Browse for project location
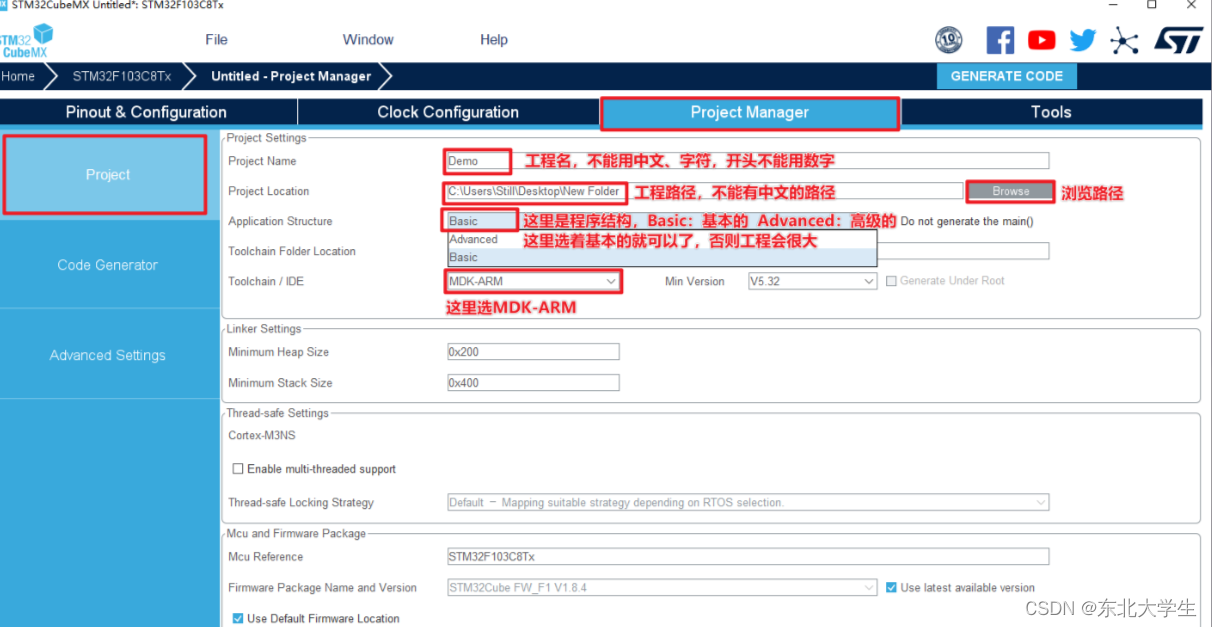 point(1011,191)
